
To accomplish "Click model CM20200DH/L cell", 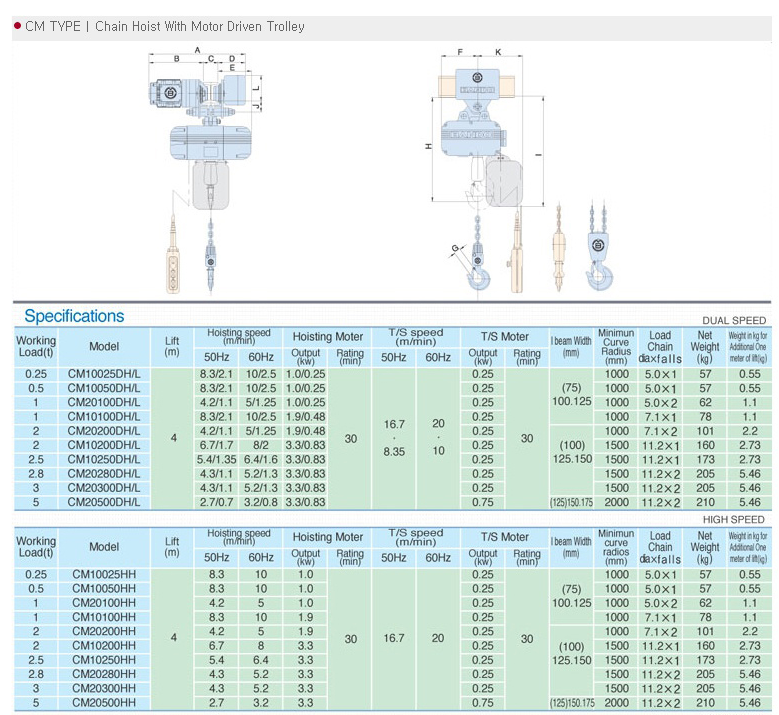I will tap(104, 431).
